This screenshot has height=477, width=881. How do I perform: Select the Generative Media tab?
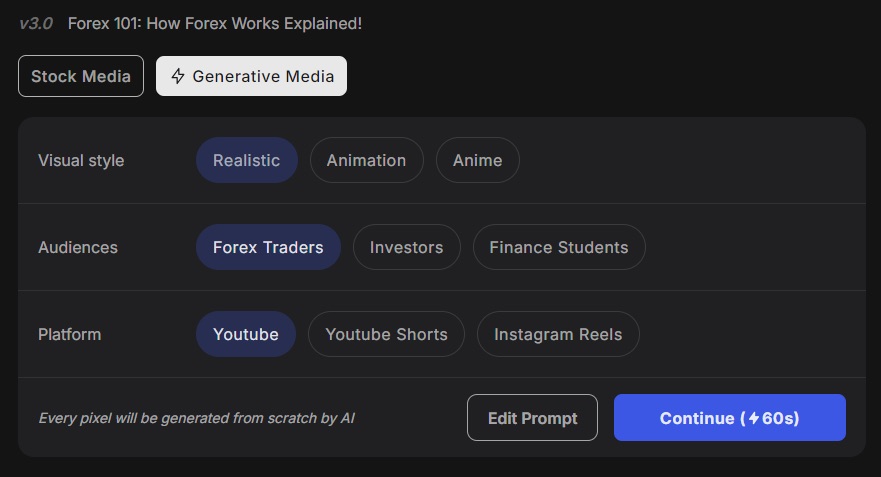coord(251,76)
